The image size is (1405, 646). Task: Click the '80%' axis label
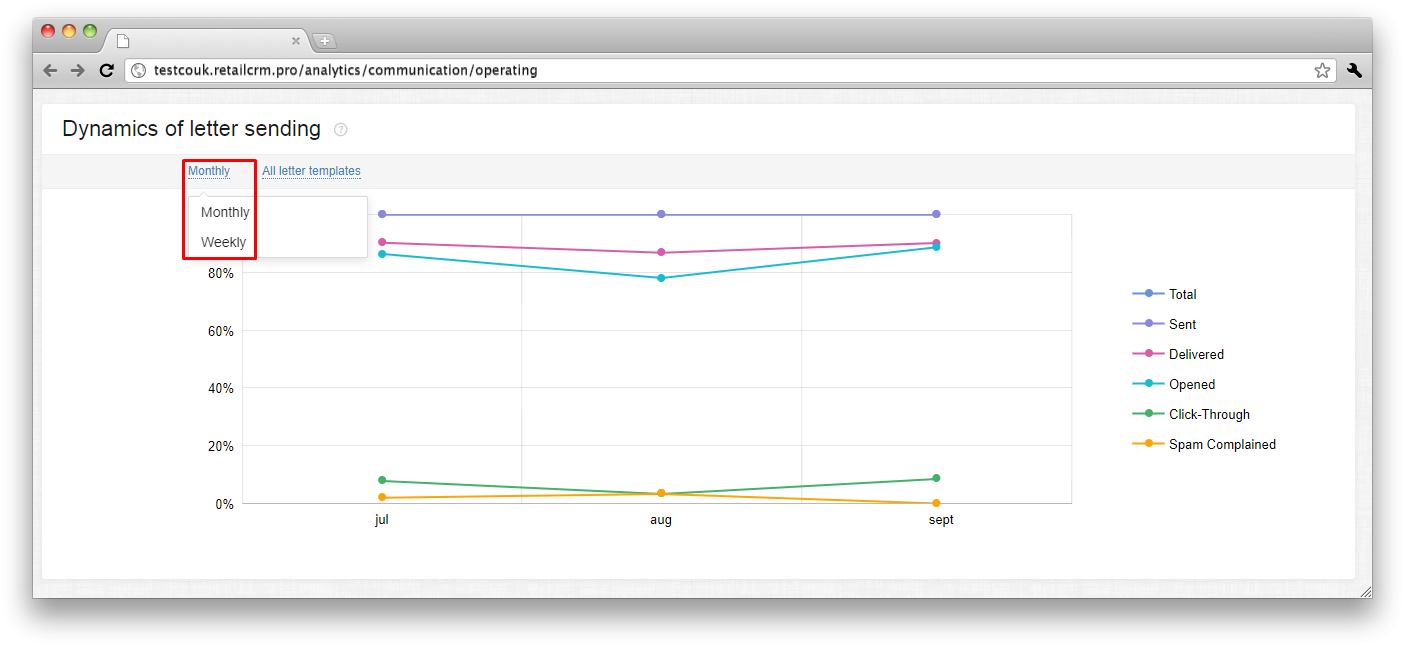(221, 273)
